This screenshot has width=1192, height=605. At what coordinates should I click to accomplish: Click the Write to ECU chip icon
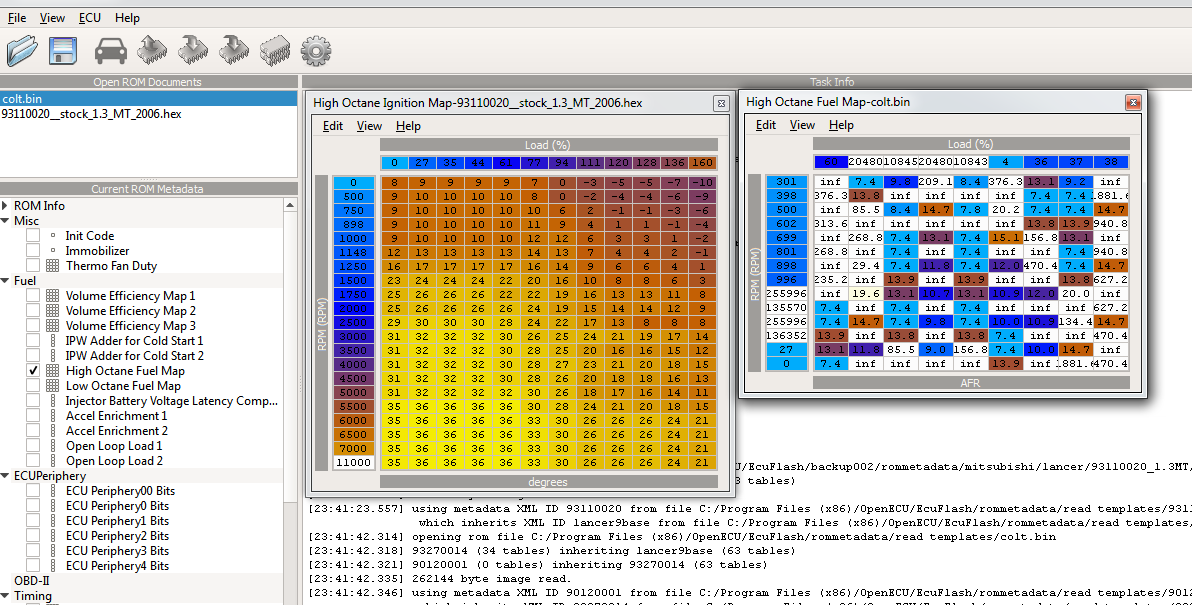point(193,50)
